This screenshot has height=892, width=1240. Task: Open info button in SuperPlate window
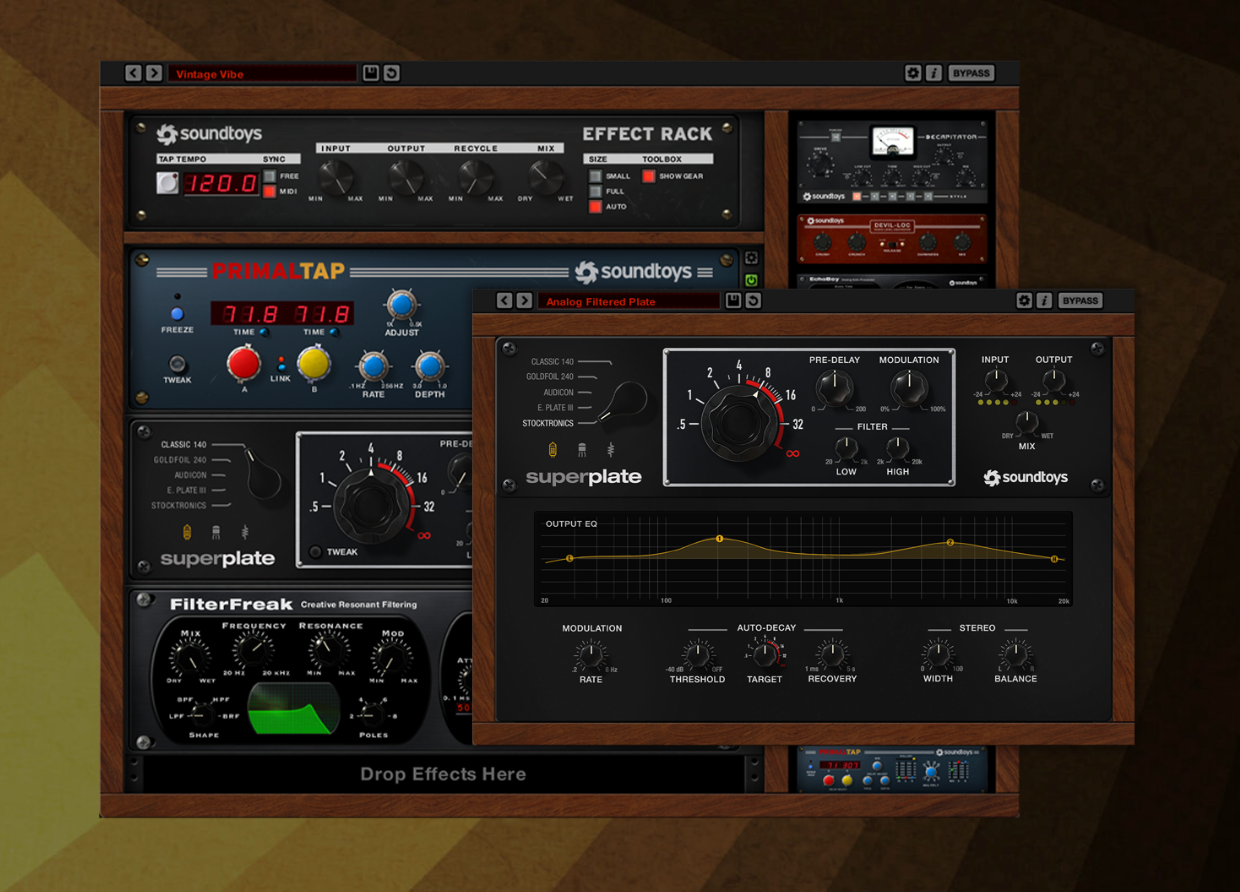(x=1045, y=300)
